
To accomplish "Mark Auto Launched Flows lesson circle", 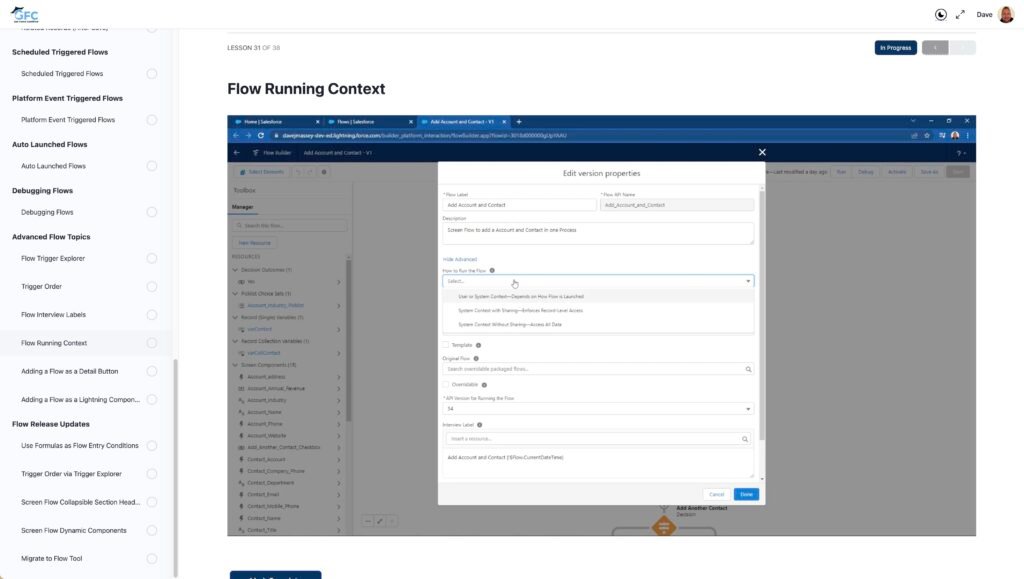I will [x=152, y=166].
